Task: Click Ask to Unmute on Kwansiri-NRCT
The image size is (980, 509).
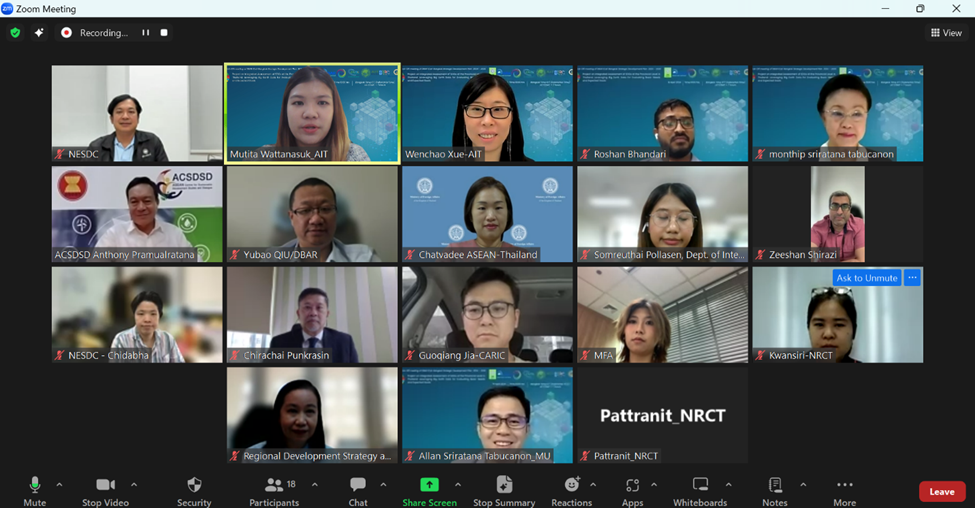Action: click(867, 278)
